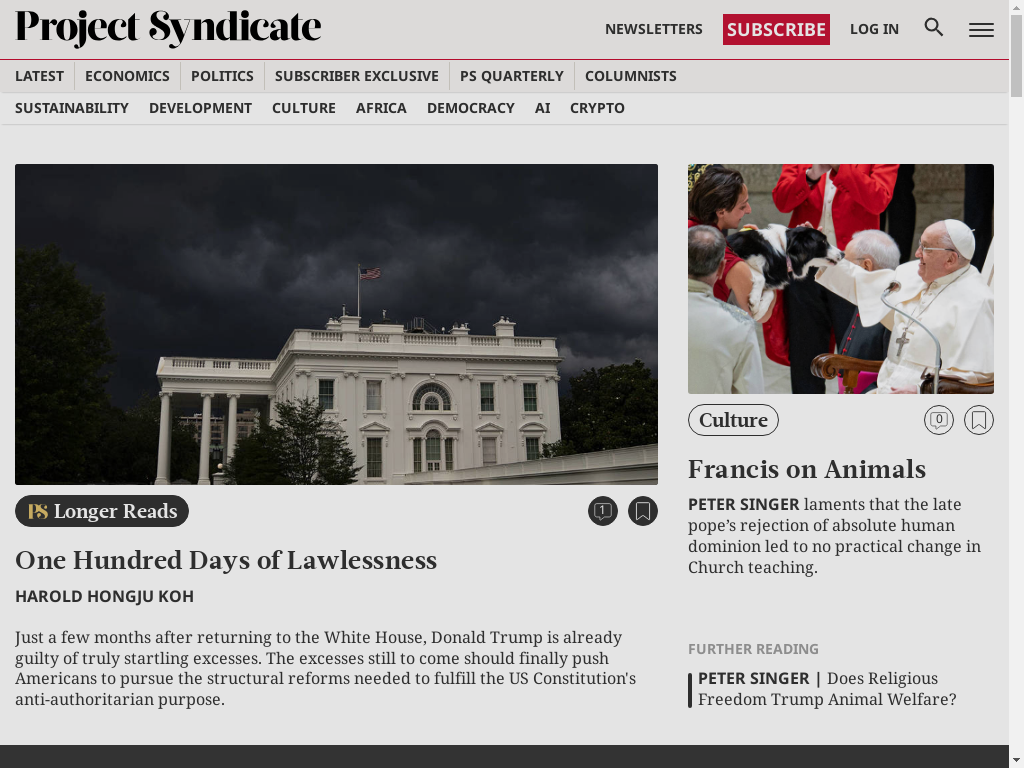Open comments on One Hundred Days of Lawlessness
1024x768 pixels.
pos(602,511)
